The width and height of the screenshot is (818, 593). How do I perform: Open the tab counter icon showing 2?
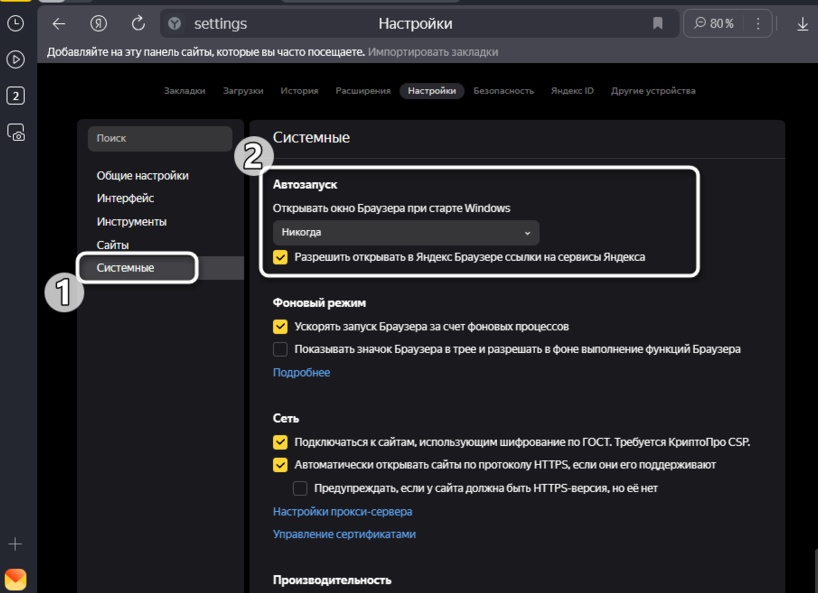pos(15,96)
